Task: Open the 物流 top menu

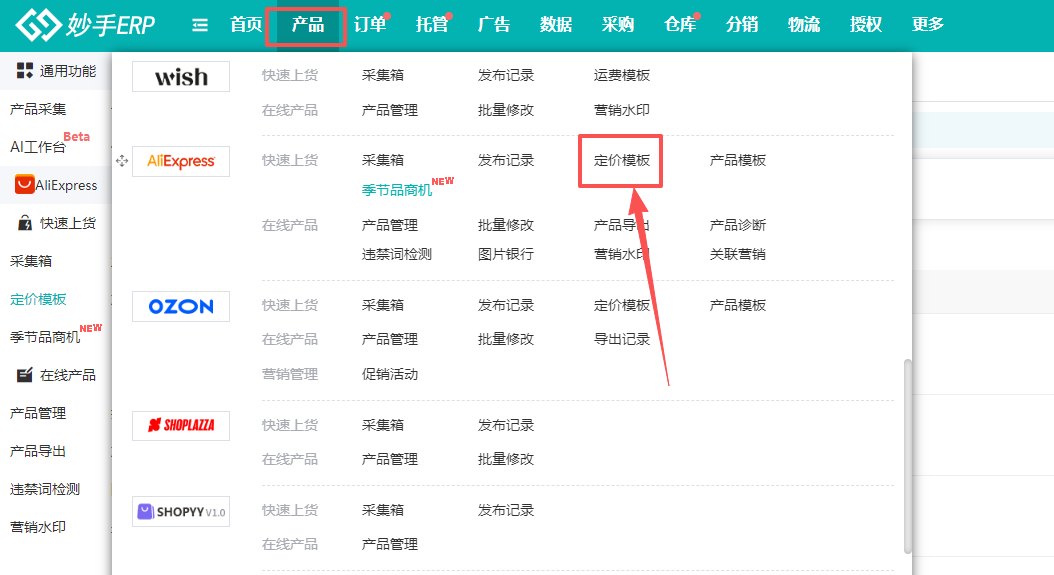Action: coord(804,25)
